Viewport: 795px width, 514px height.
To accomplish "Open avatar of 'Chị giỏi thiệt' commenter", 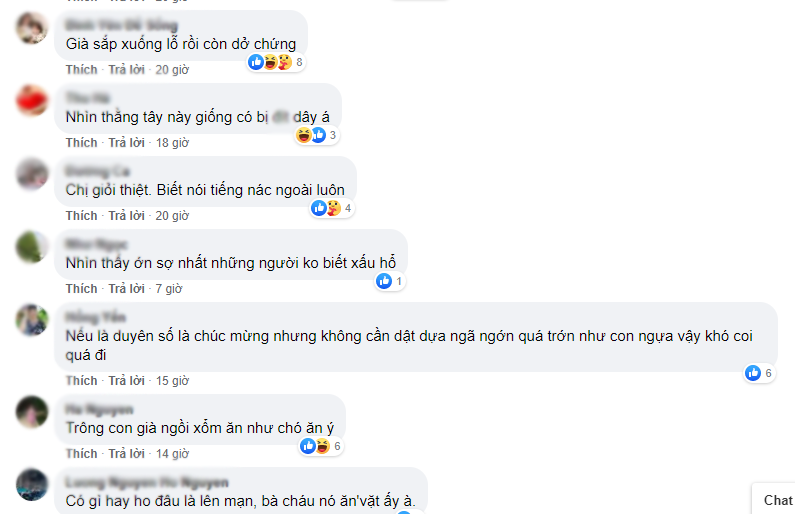I will click(32, 173).
